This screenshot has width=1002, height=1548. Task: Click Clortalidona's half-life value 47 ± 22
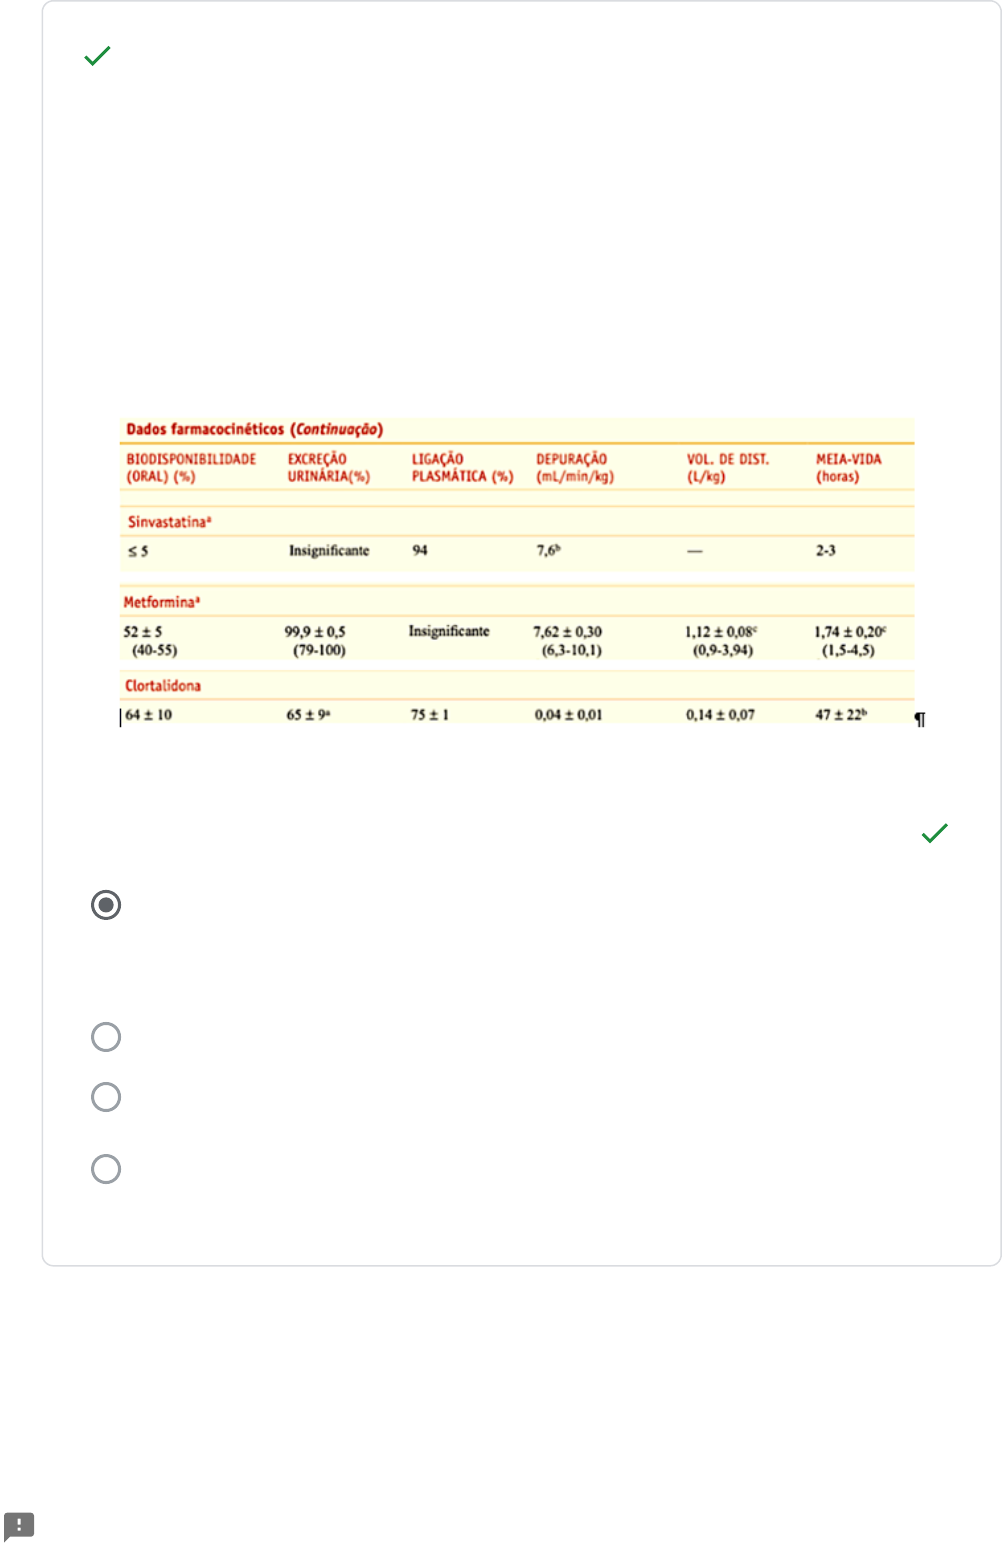coord(840,715)
